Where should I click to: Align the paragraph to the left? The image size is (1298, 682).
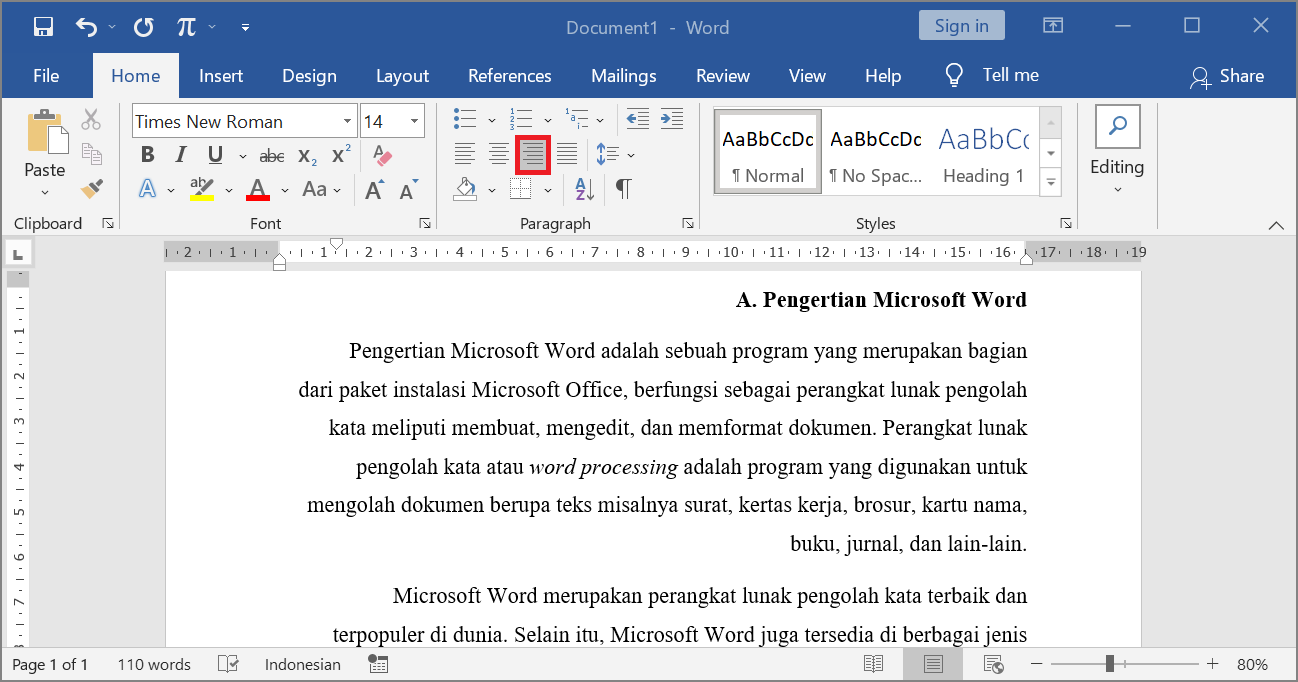click(465, 154)
